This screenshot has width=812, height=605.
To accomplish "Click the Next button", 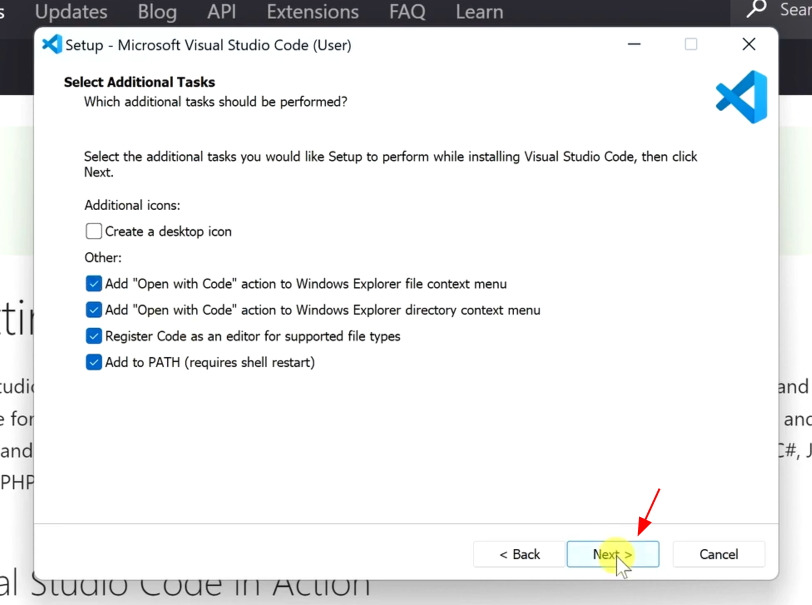I will pos(613,554).
